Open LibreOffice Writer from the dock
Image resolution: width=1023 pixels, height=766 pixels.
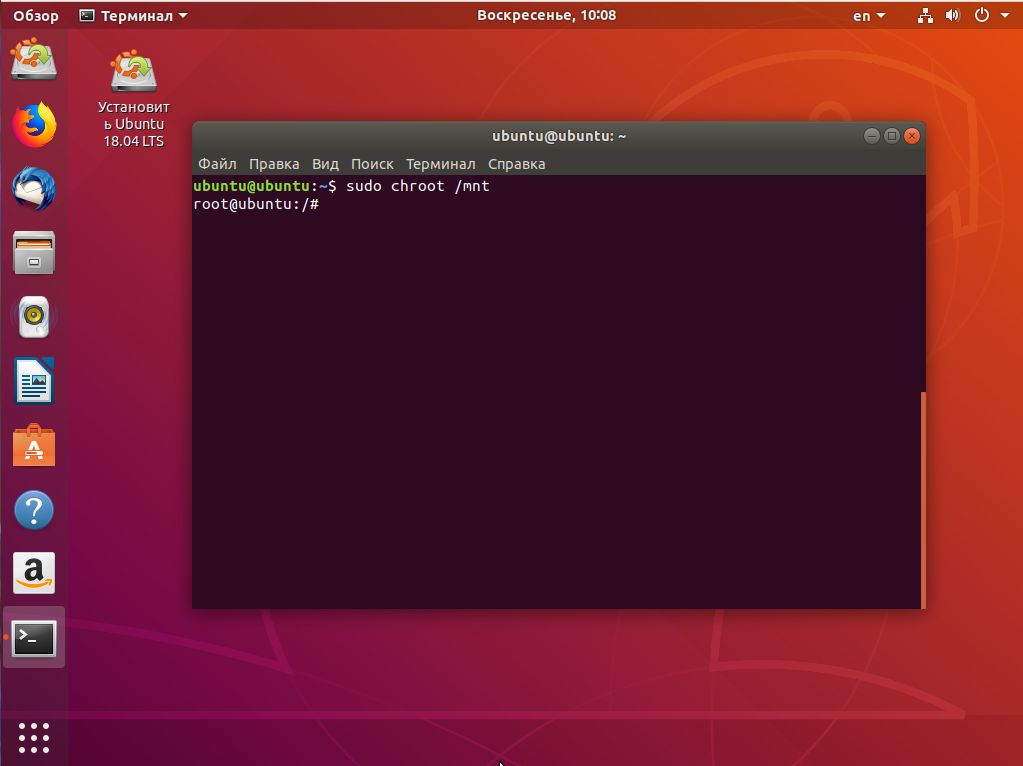pyautogui.click(x=34, y=381)
